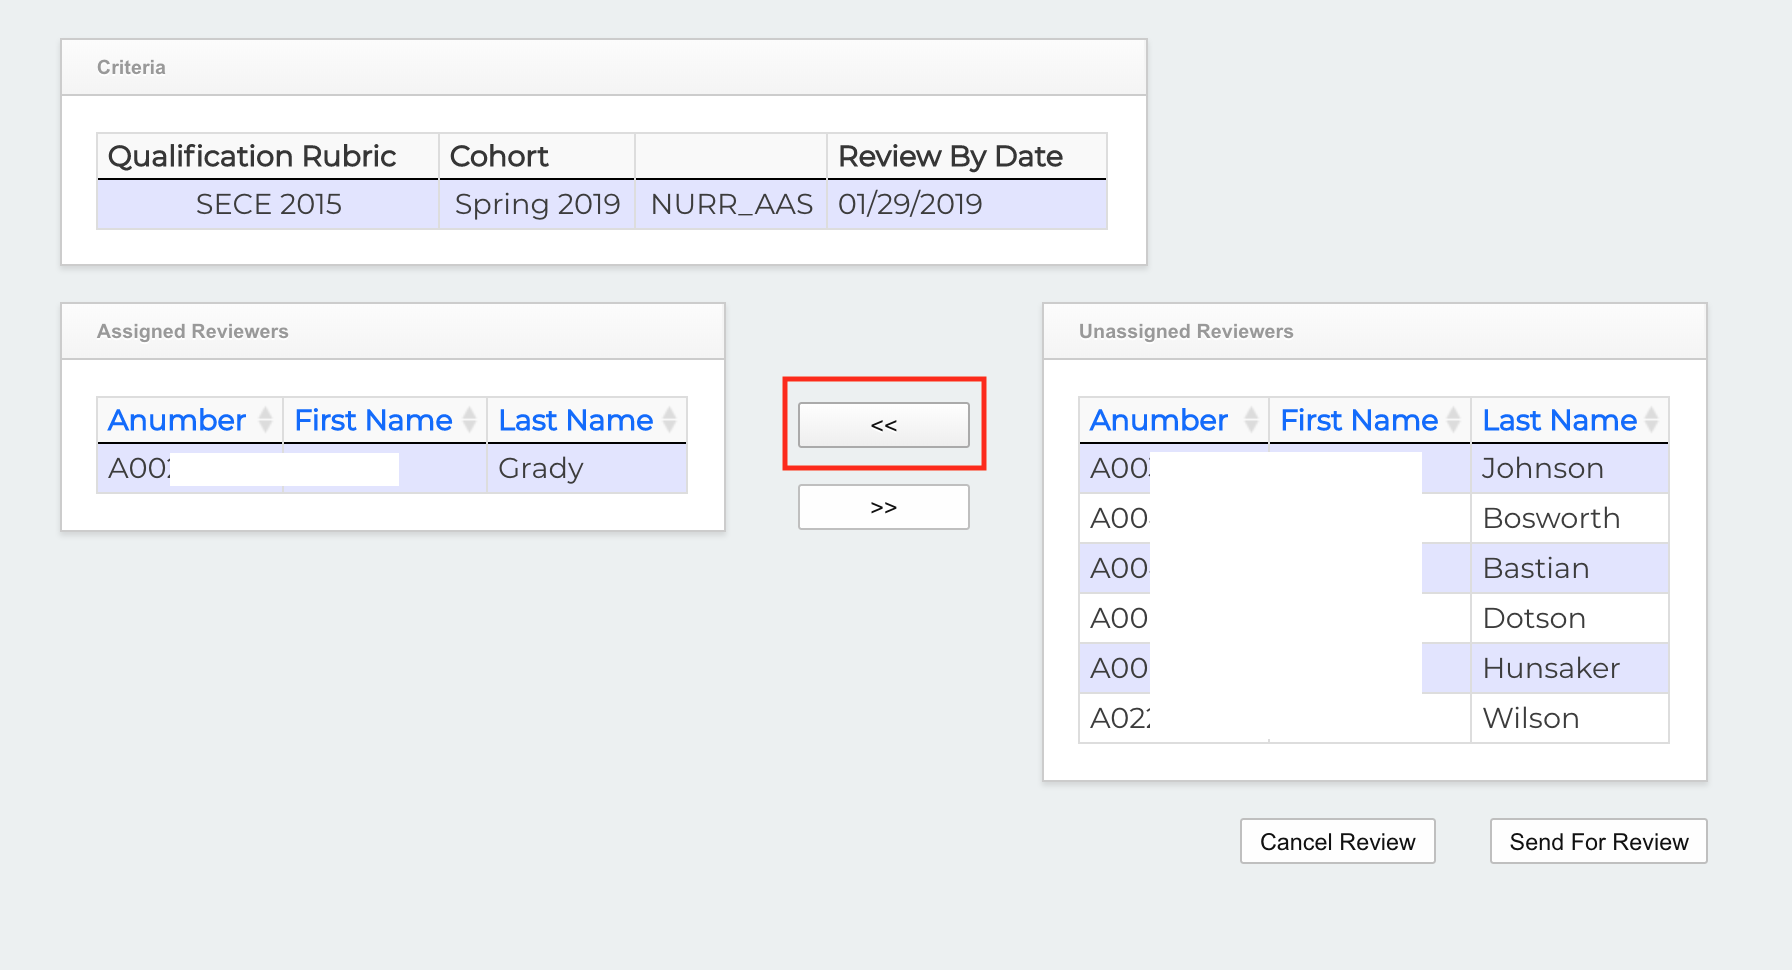
Task: Select the Wilson reviewer row
Action: [x=1530, y=719]
